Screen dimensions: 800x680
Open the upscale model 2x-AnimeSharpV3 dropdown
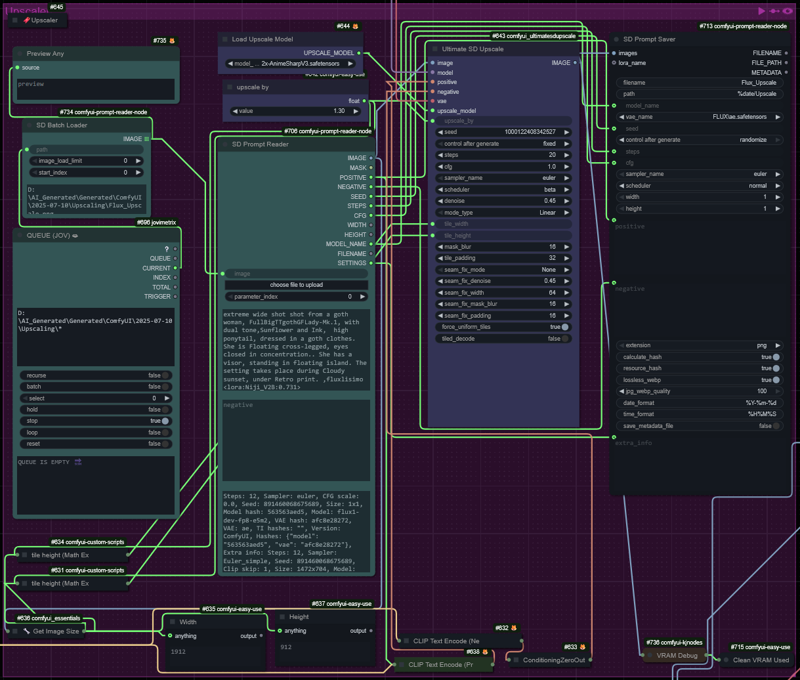click(x=291, y=64)
